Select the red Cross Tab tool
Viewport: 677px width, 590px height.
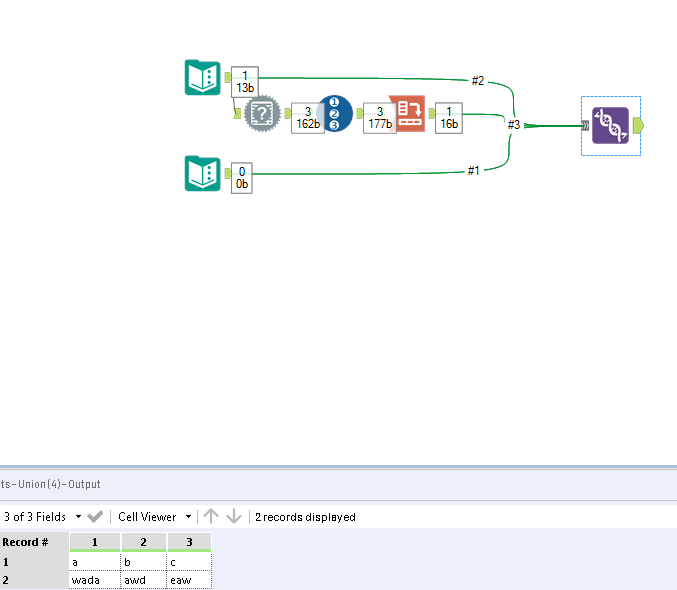click(407, 114)
